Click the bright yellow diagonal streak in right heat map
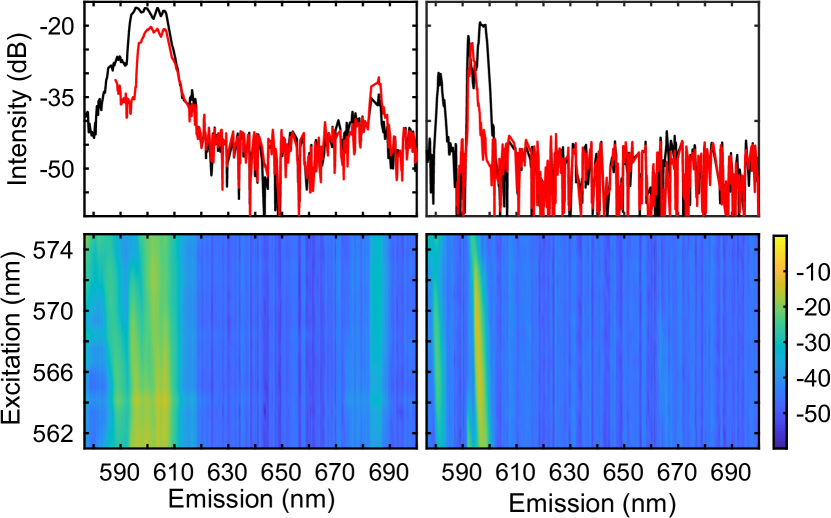 [x=478, y=345]
